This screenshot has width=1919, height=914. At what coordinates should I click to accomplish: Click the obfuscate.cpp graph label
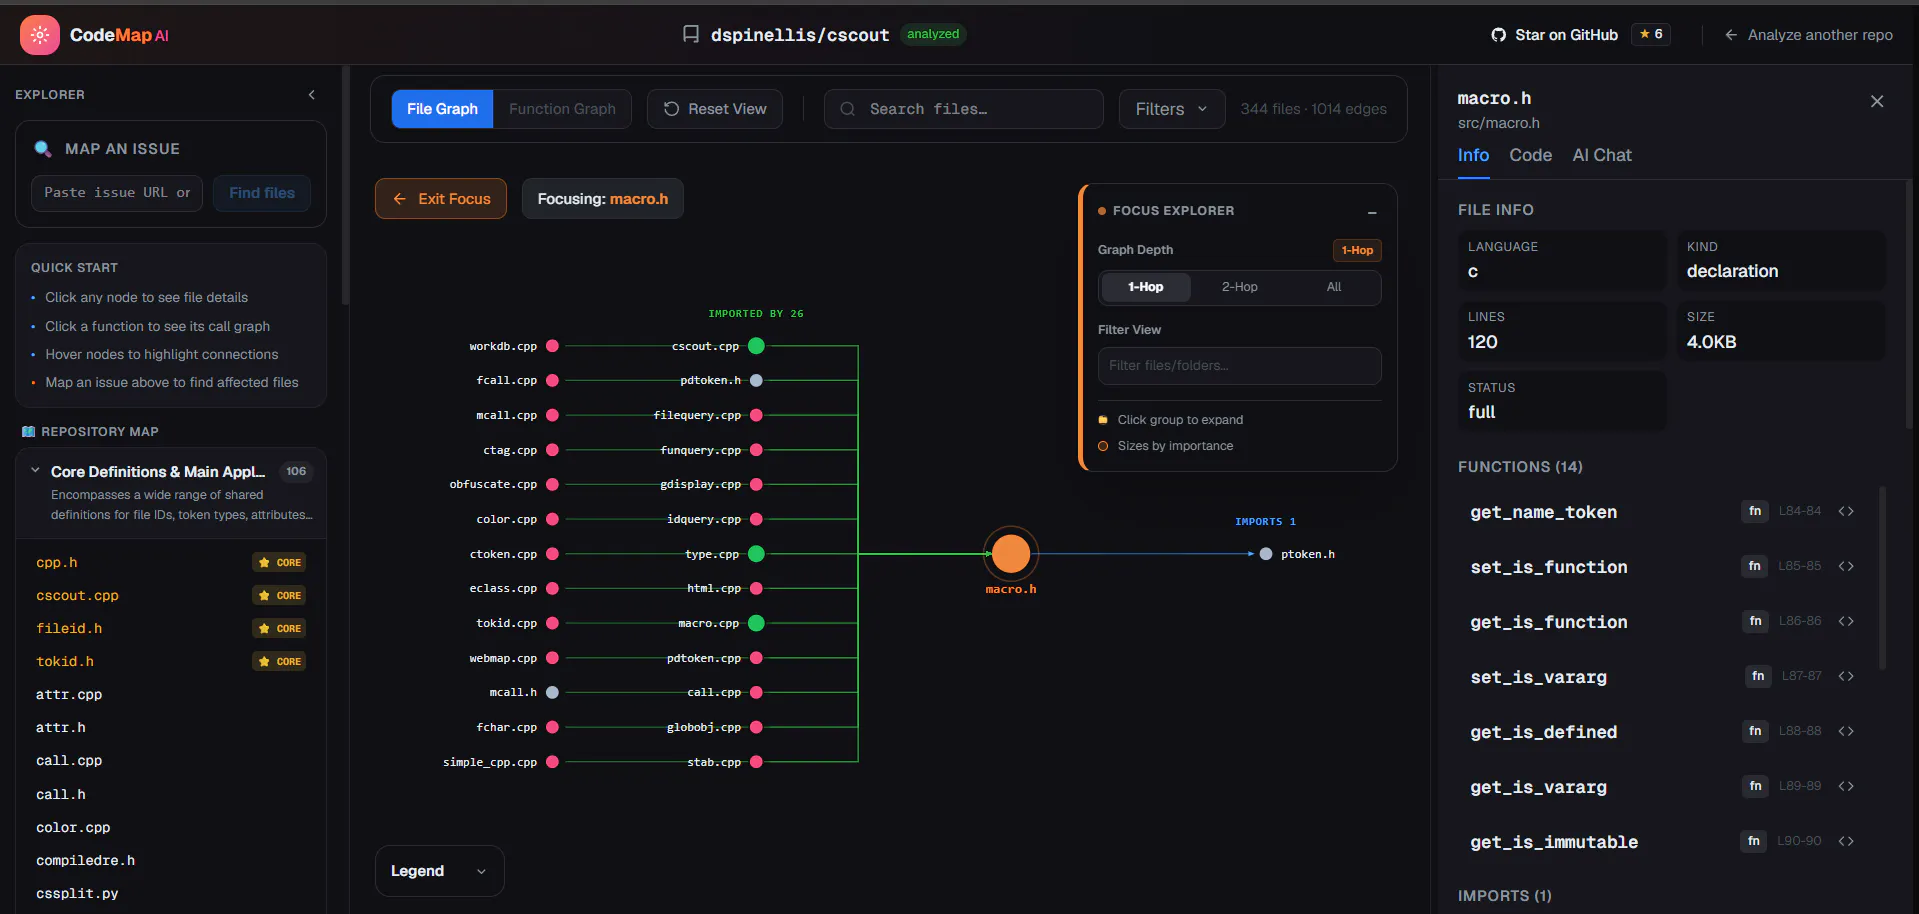[x=493, y=484]
